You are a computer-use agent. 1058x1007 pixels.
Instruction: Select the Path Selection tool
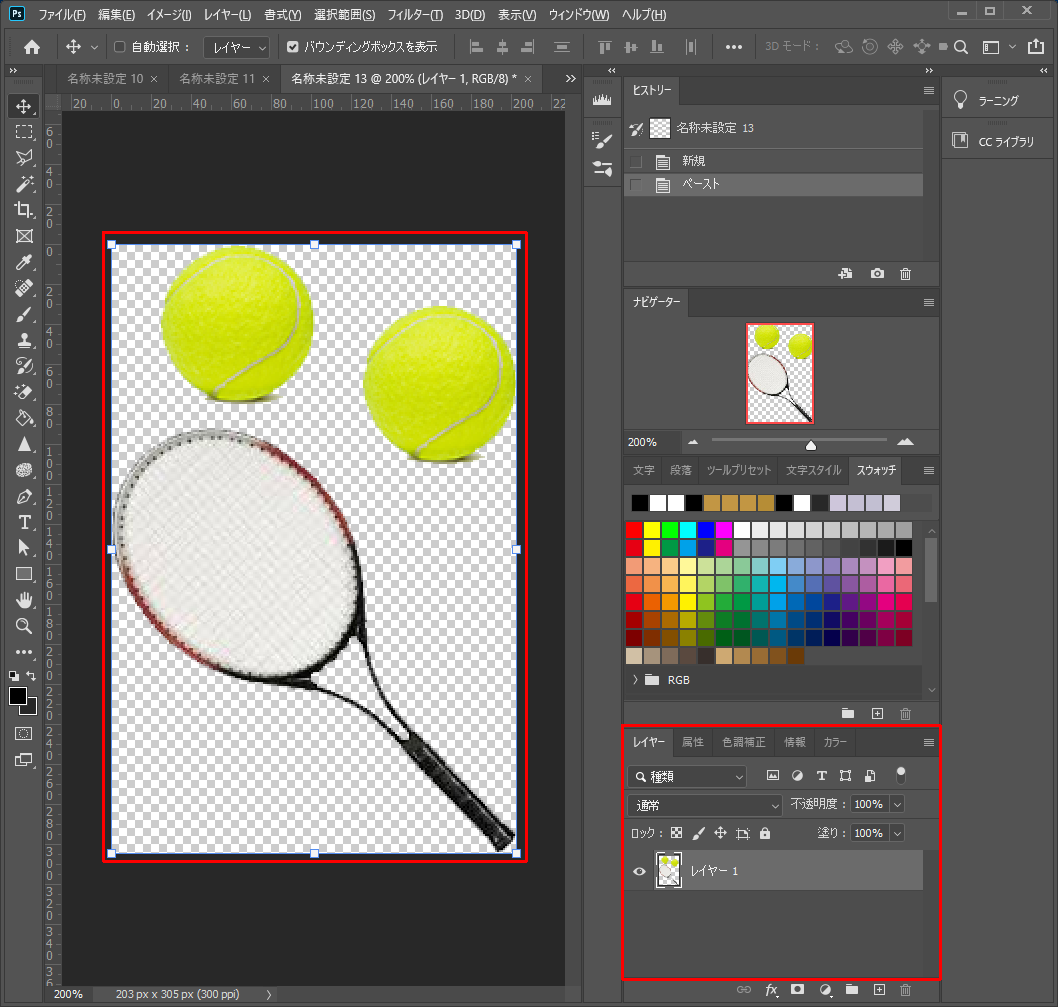(24, 548)
